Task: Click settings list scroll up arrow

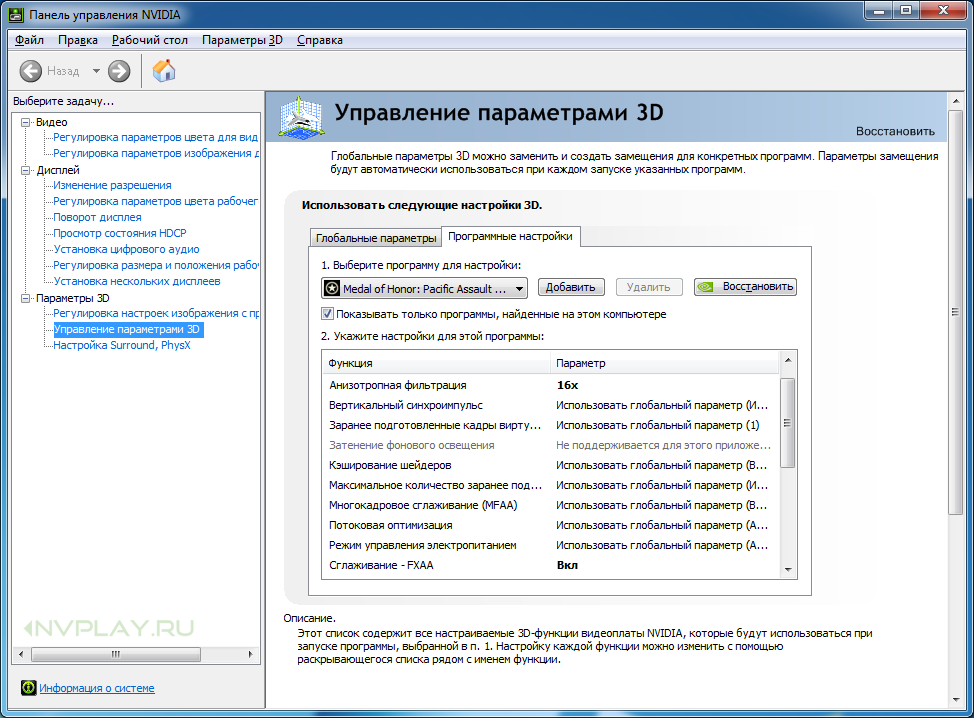Action: 788,360
